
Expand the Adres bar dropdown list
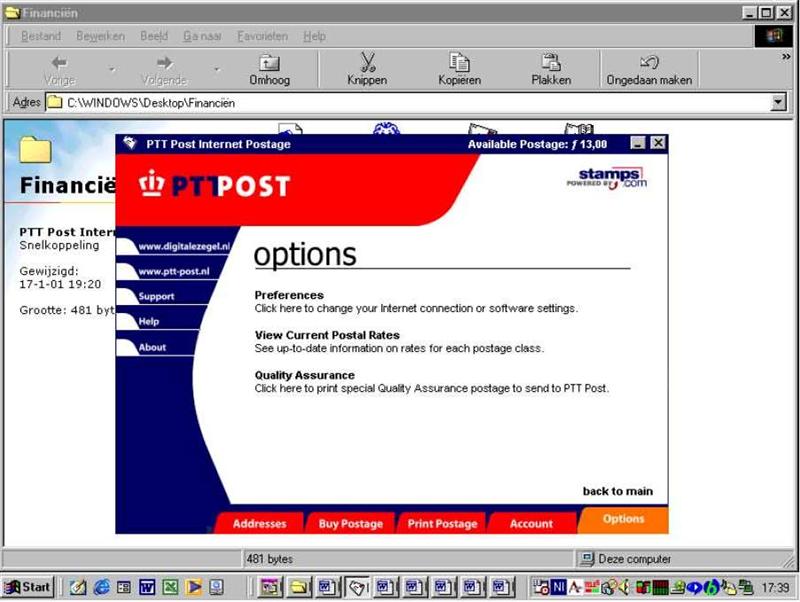778,103
